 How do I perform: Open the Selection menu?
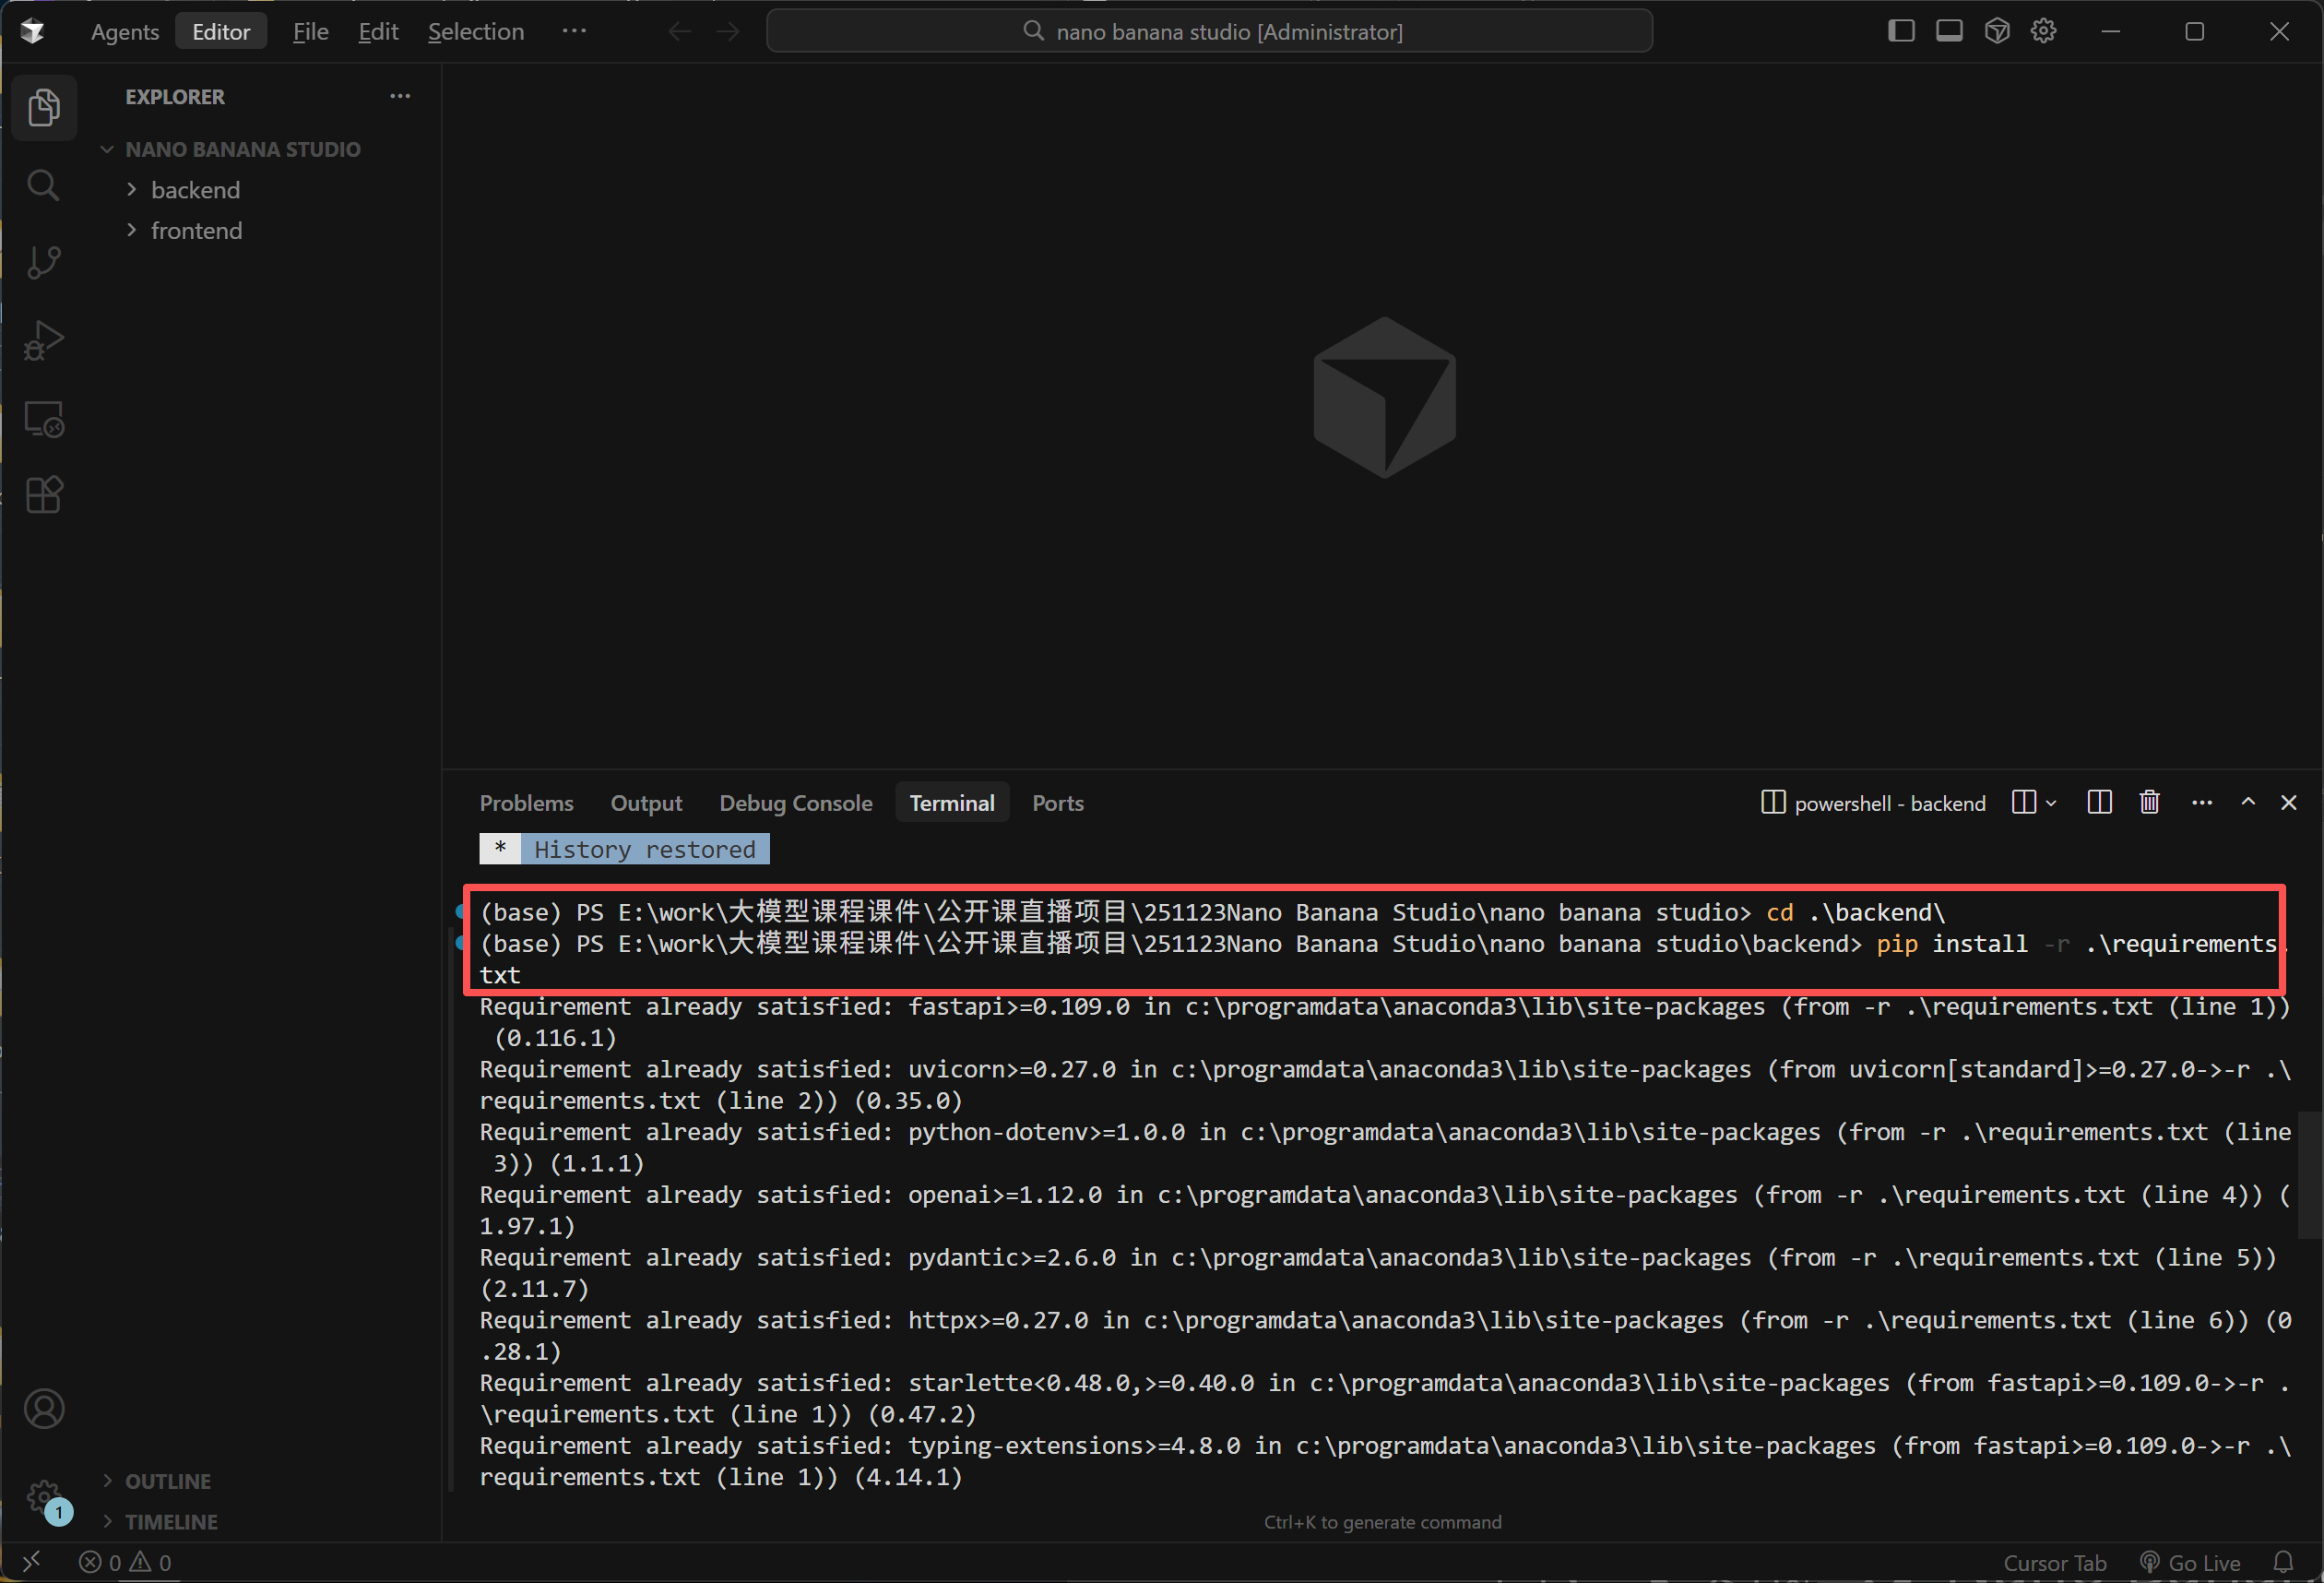pos(476,32)
